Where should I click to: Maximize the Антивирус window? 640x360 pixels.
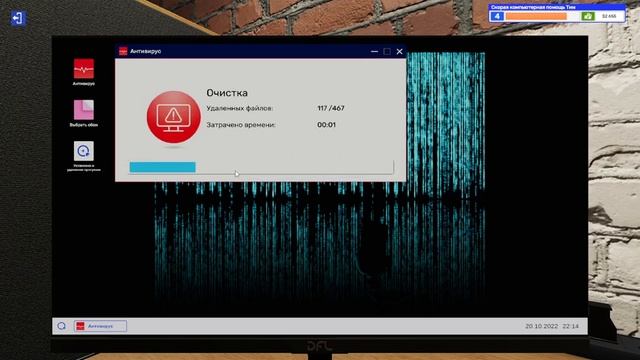click(x=387, y=51)
